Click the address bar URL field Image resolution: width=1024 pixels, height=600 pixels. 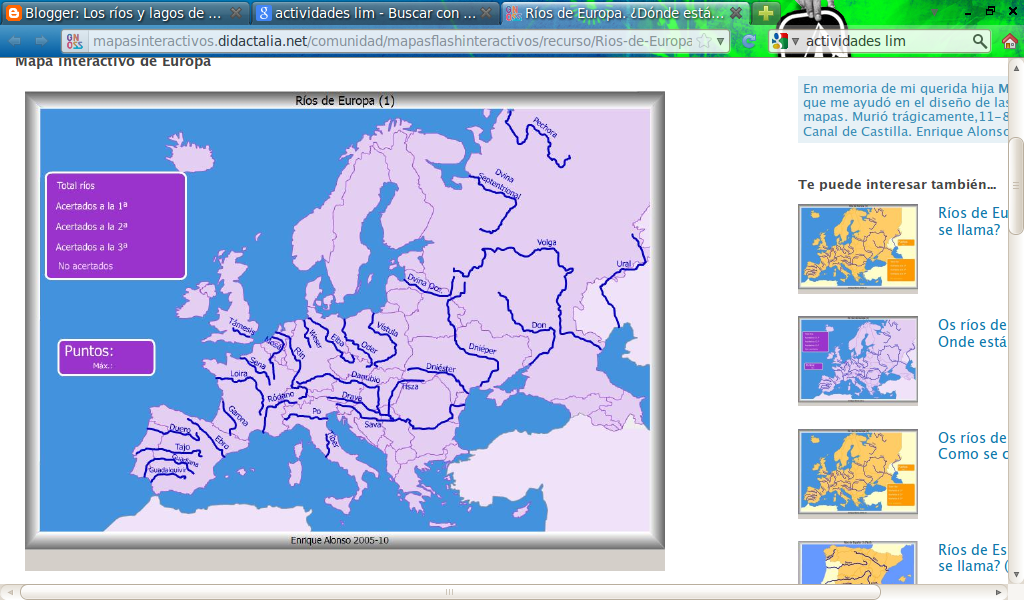392,41
